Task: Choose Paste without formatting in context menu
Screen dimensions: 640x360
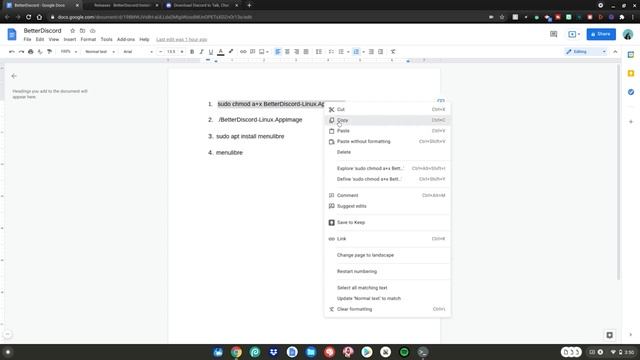Action: click(387, 142)
